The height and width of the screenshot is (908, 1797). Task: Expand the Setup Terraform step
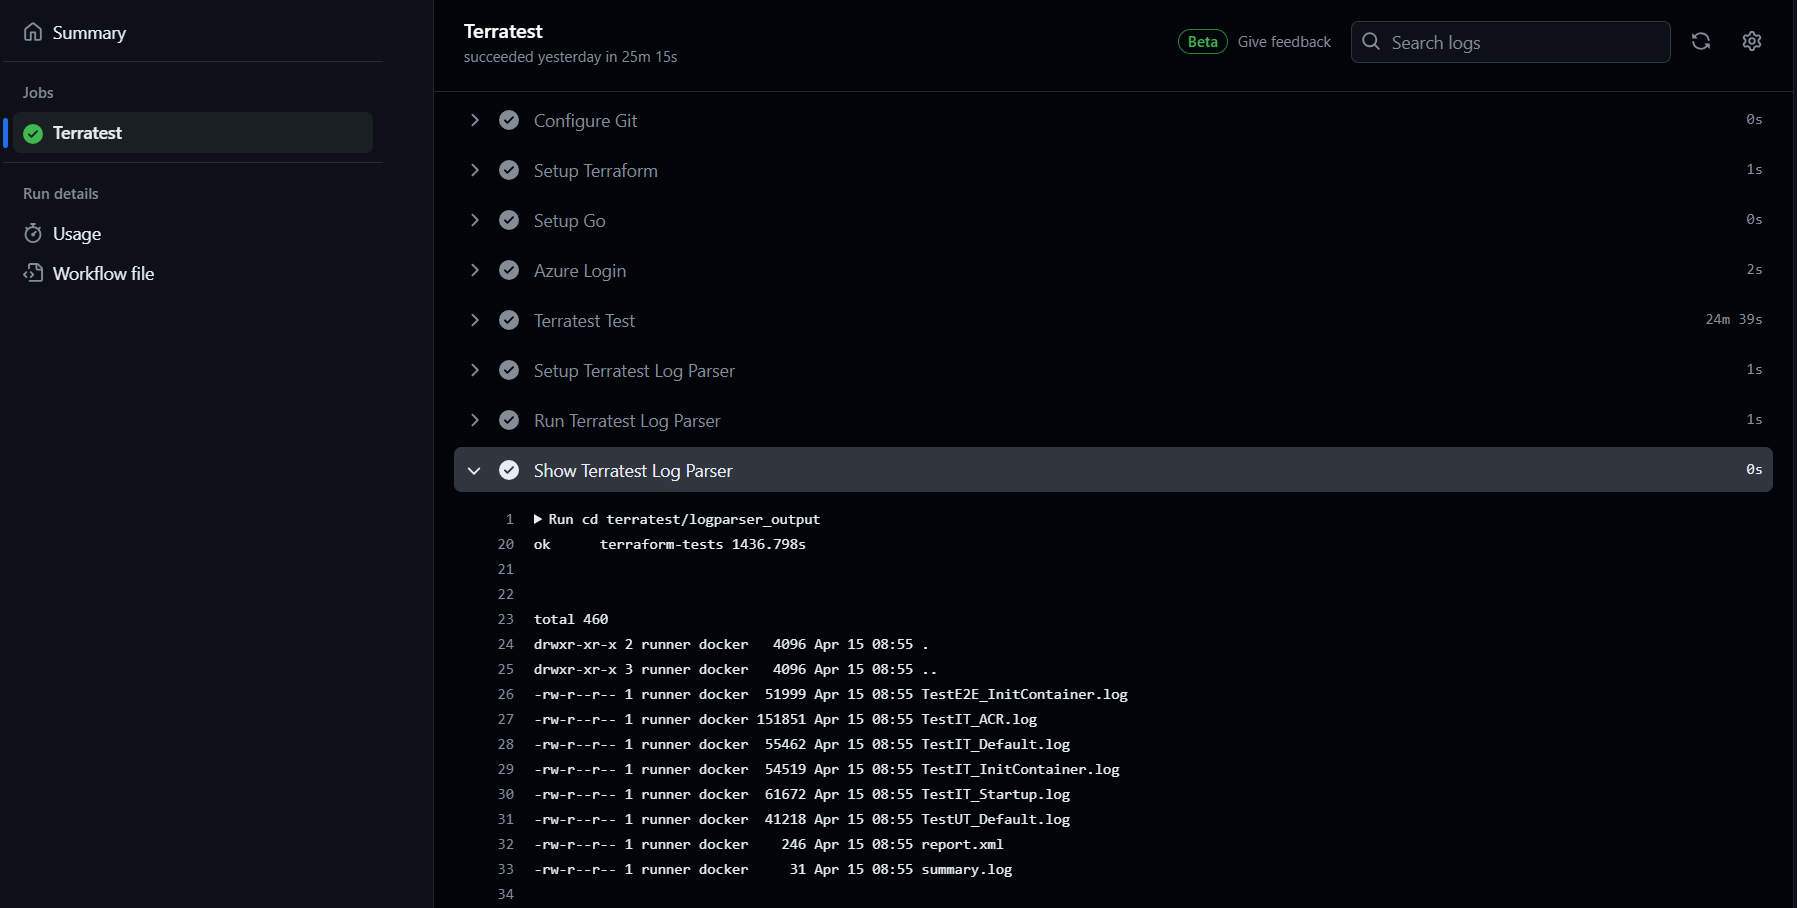pyautogui.click(x=475, y=170)
